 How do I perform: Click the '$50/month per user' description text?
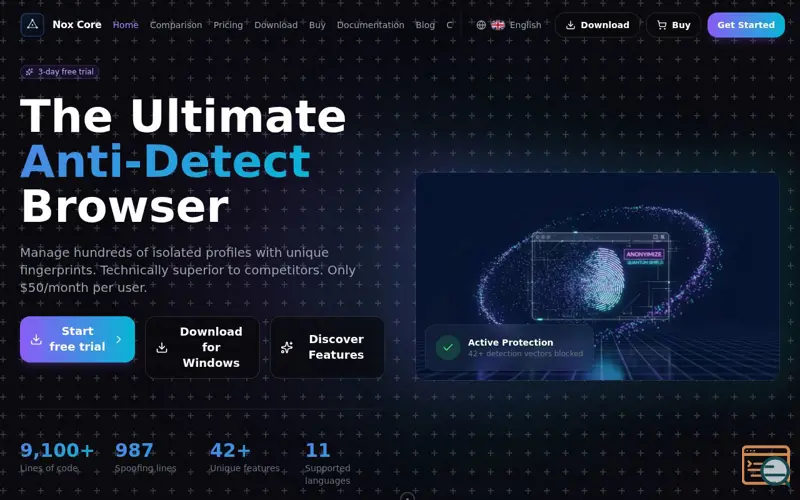pos(84,287)
